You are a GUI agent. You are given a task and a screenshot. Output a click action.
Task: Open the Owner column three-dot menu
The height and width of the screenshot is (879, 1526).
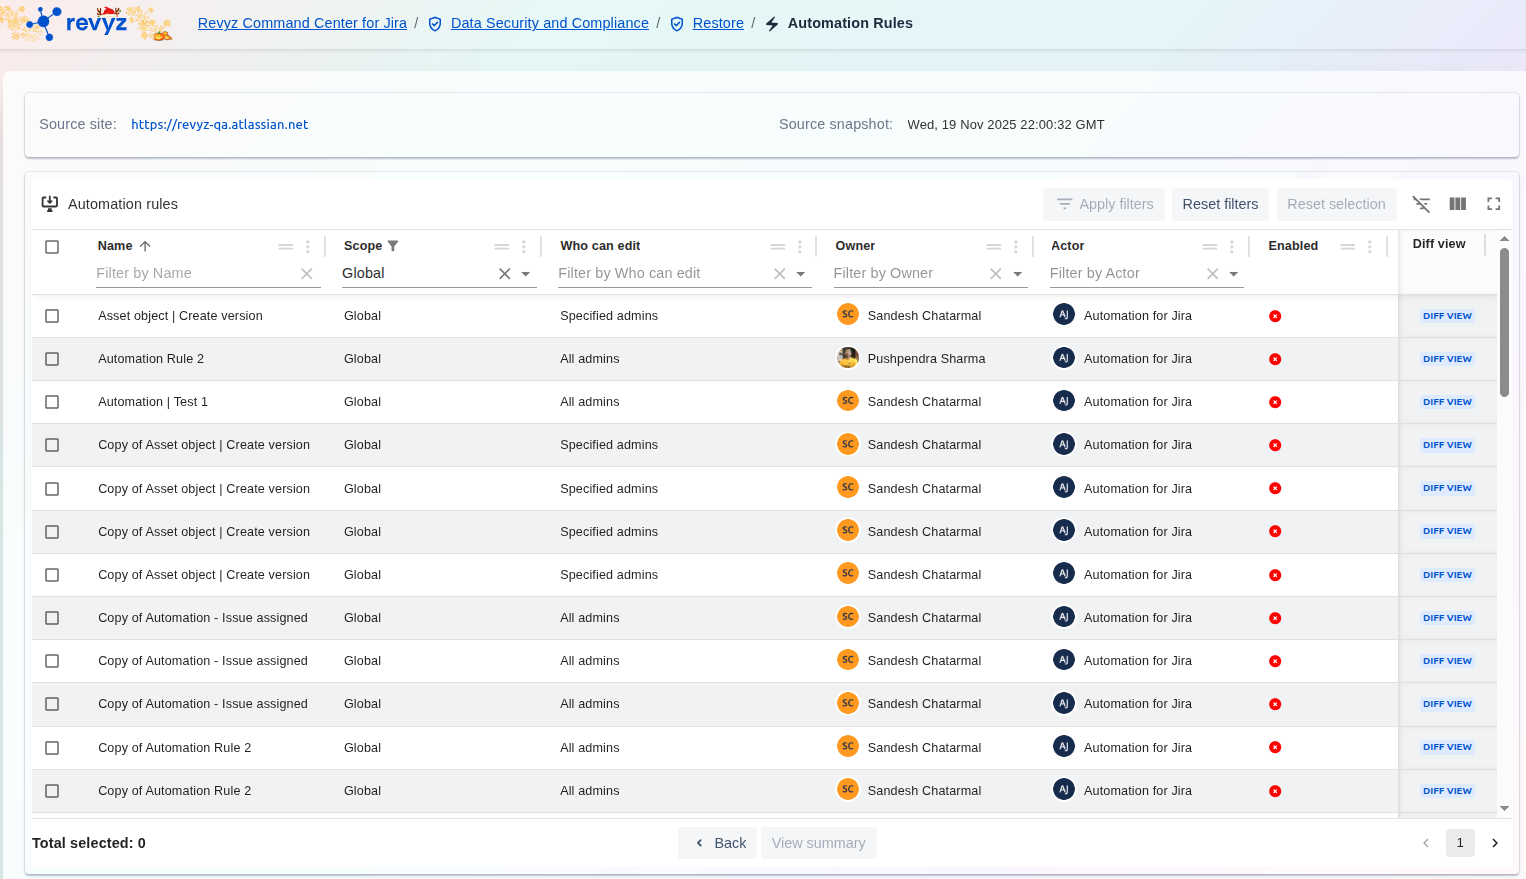pos(1015,247)
